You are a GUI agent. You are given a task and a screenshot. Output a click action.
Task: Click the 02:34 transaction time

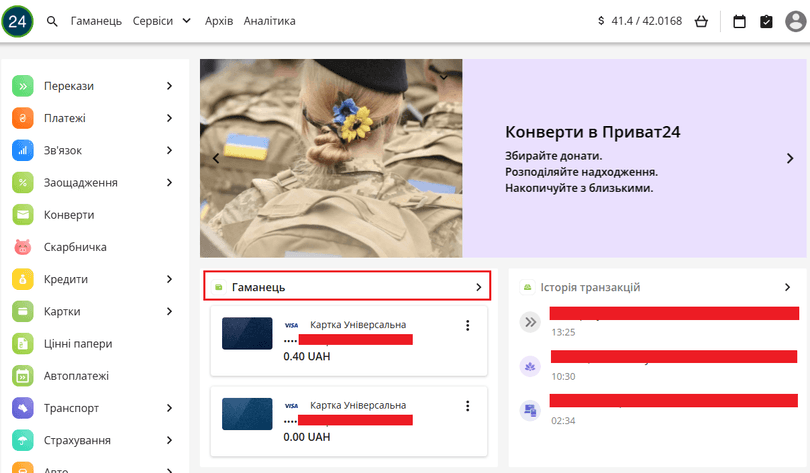(563, 421)
